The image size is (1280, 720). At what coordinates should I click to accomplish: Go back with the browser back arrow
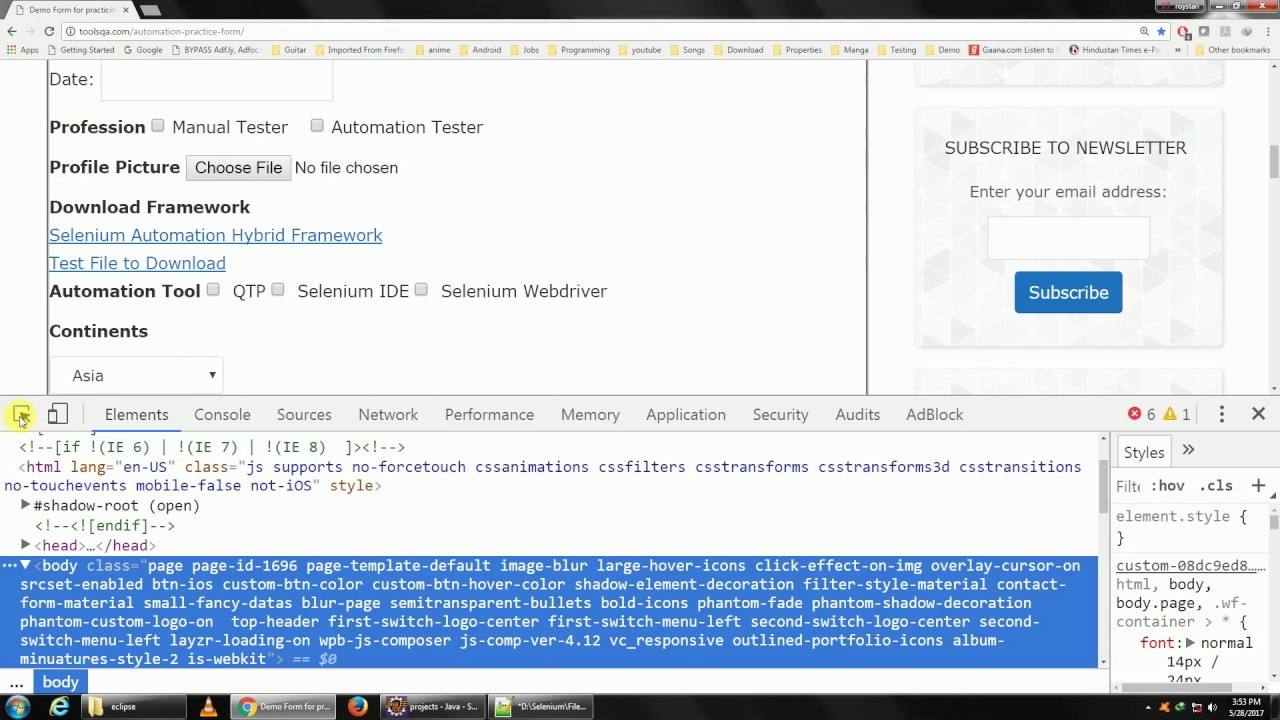12,31
